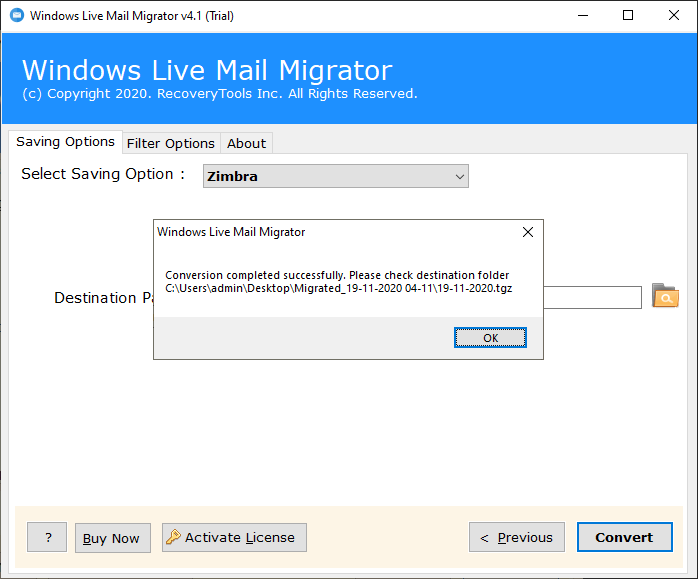This screenshot has height=579, width=698.
Task: Click the Destination Path input field
Action: pyautogui.click(x=592, y=297)
